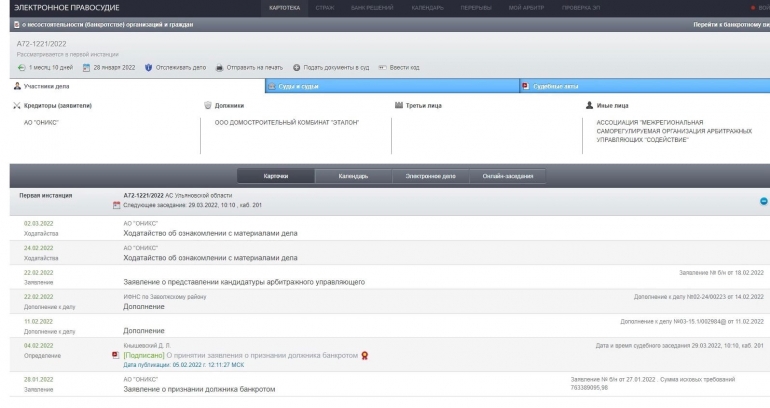Switch to the Электронное дело tab
The image size is (770, 408).
coord(430,176)
